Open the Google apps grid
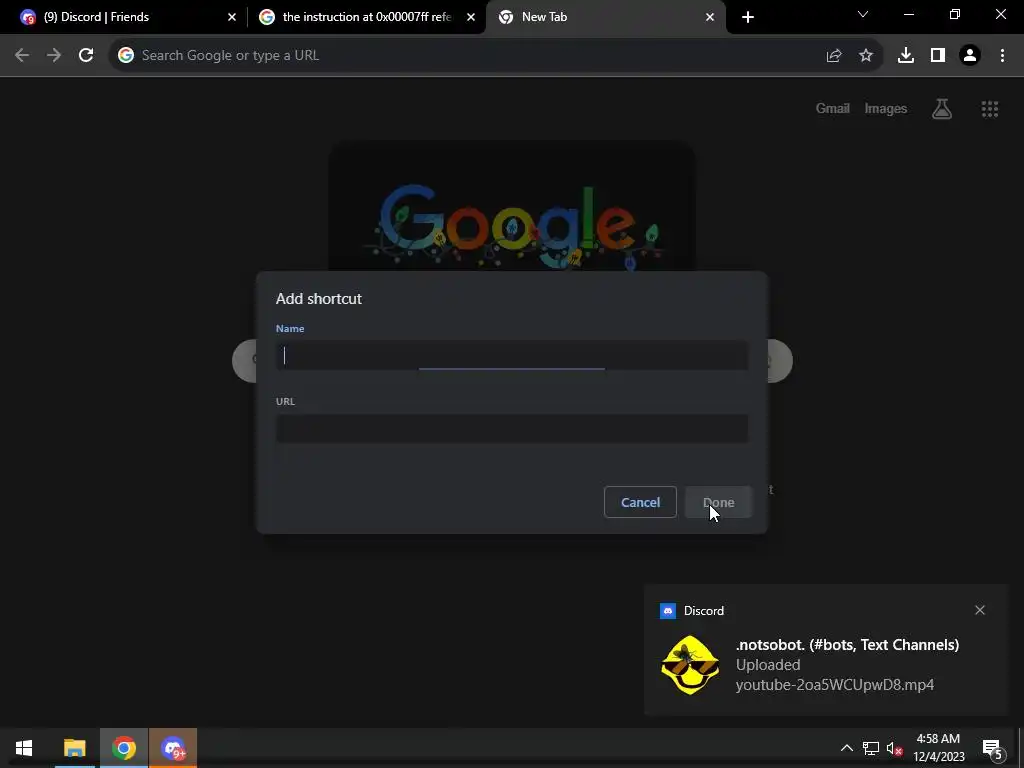This screenshot has height=768, width=1024. (990, 109)
